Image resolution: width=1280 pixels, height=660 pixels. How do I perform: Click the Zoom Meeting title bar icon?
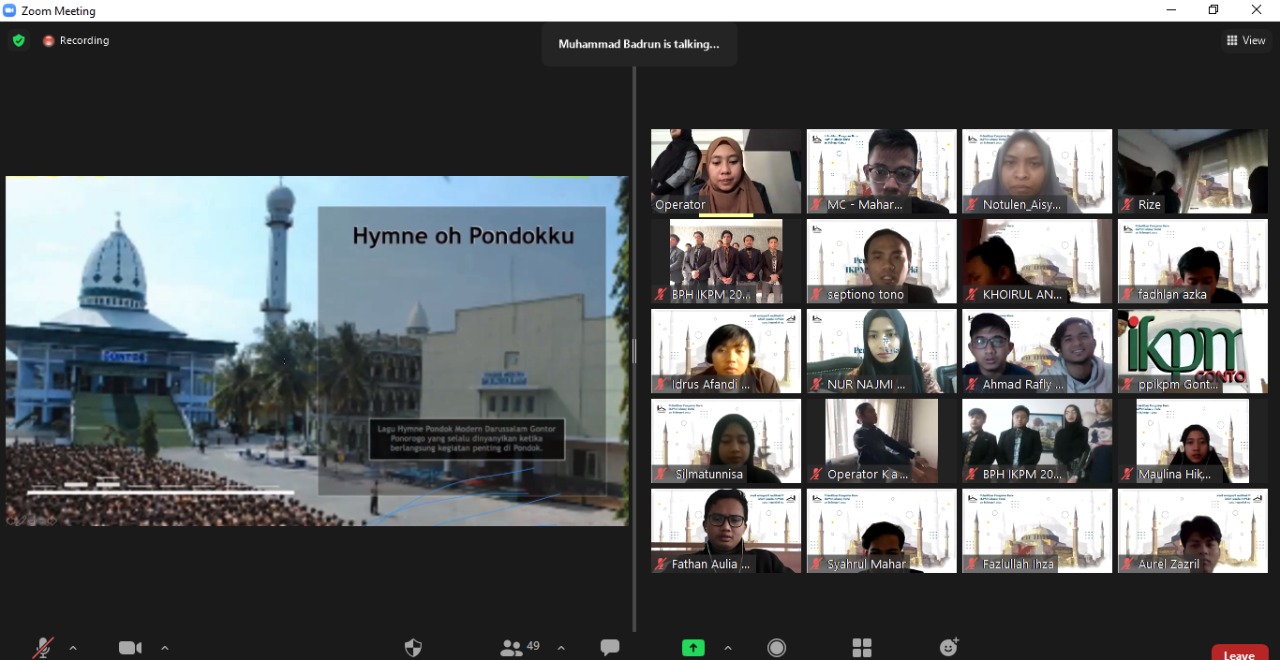[10, 10]
